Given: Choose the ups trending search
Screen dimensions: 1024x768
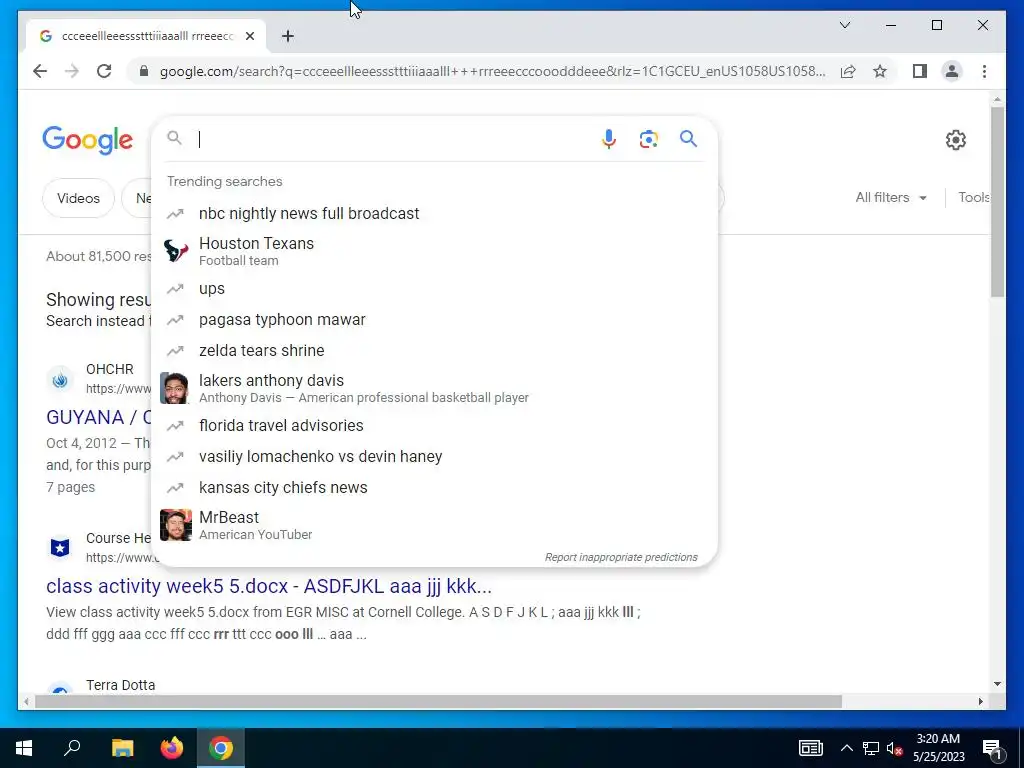Looking at the screenshot, I should (434, 289).
